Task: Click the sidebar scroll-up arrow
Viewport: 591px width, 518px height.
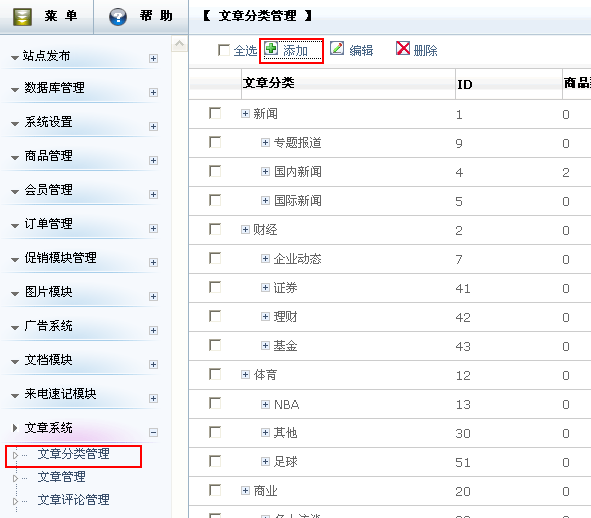Action: point(179,44)
